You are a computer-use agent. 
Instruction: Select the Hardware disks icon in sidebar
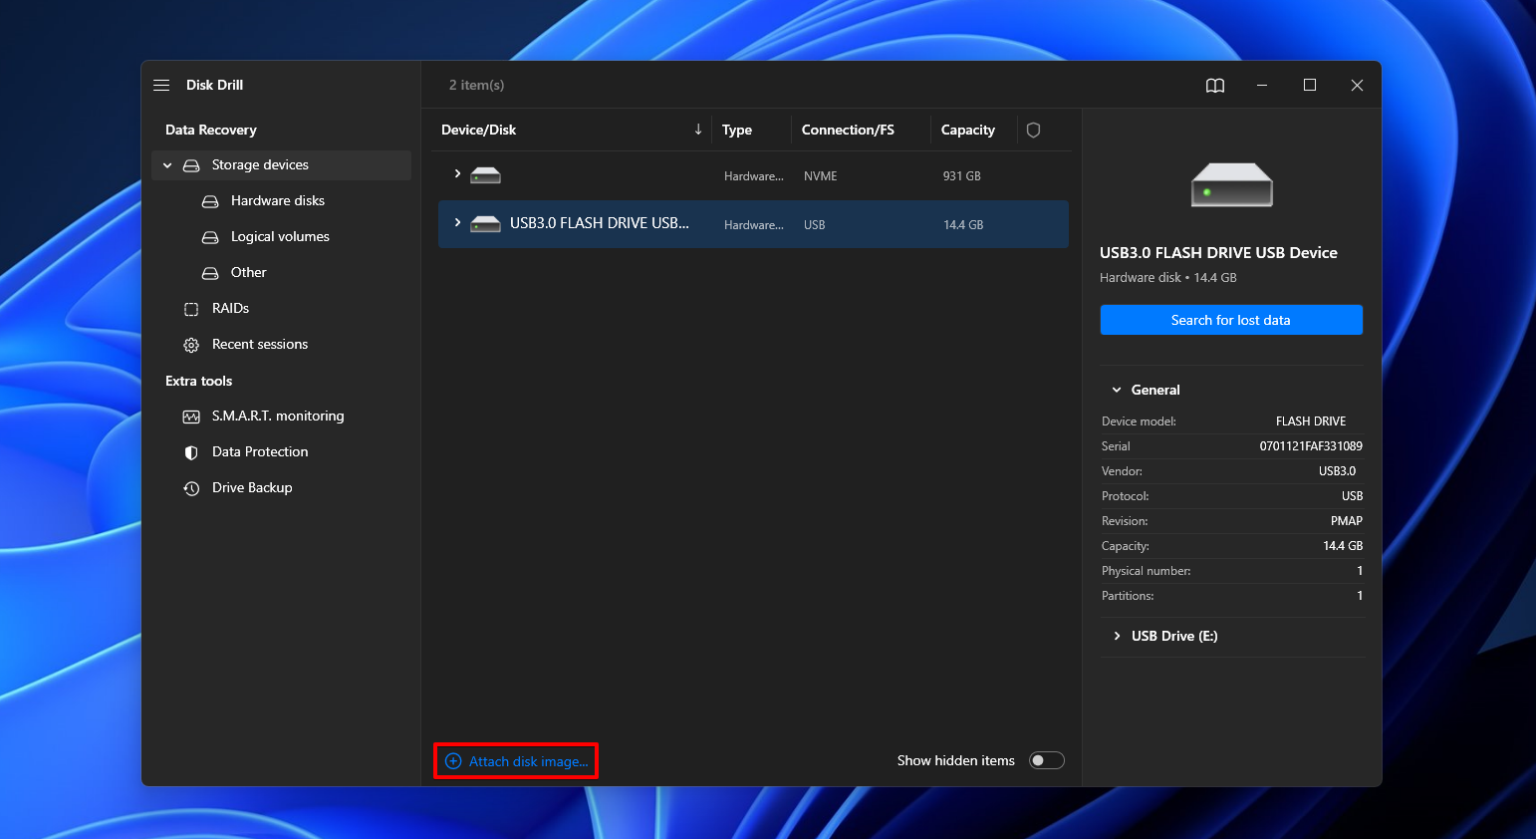(x=210, y=200)
